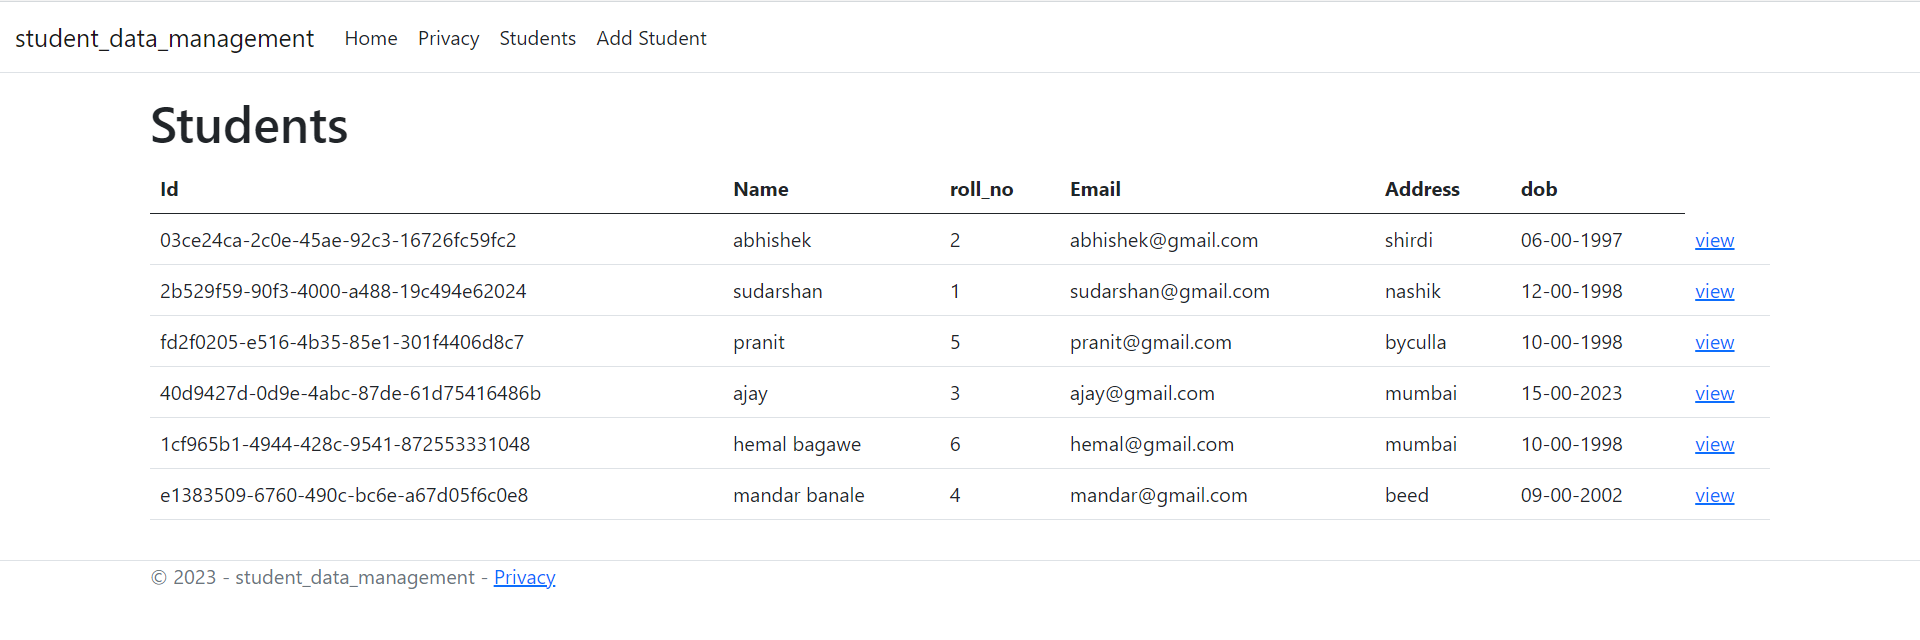Click the Students page heading
This screenshot has height=640, width=1920.
(x=249, y=124)
